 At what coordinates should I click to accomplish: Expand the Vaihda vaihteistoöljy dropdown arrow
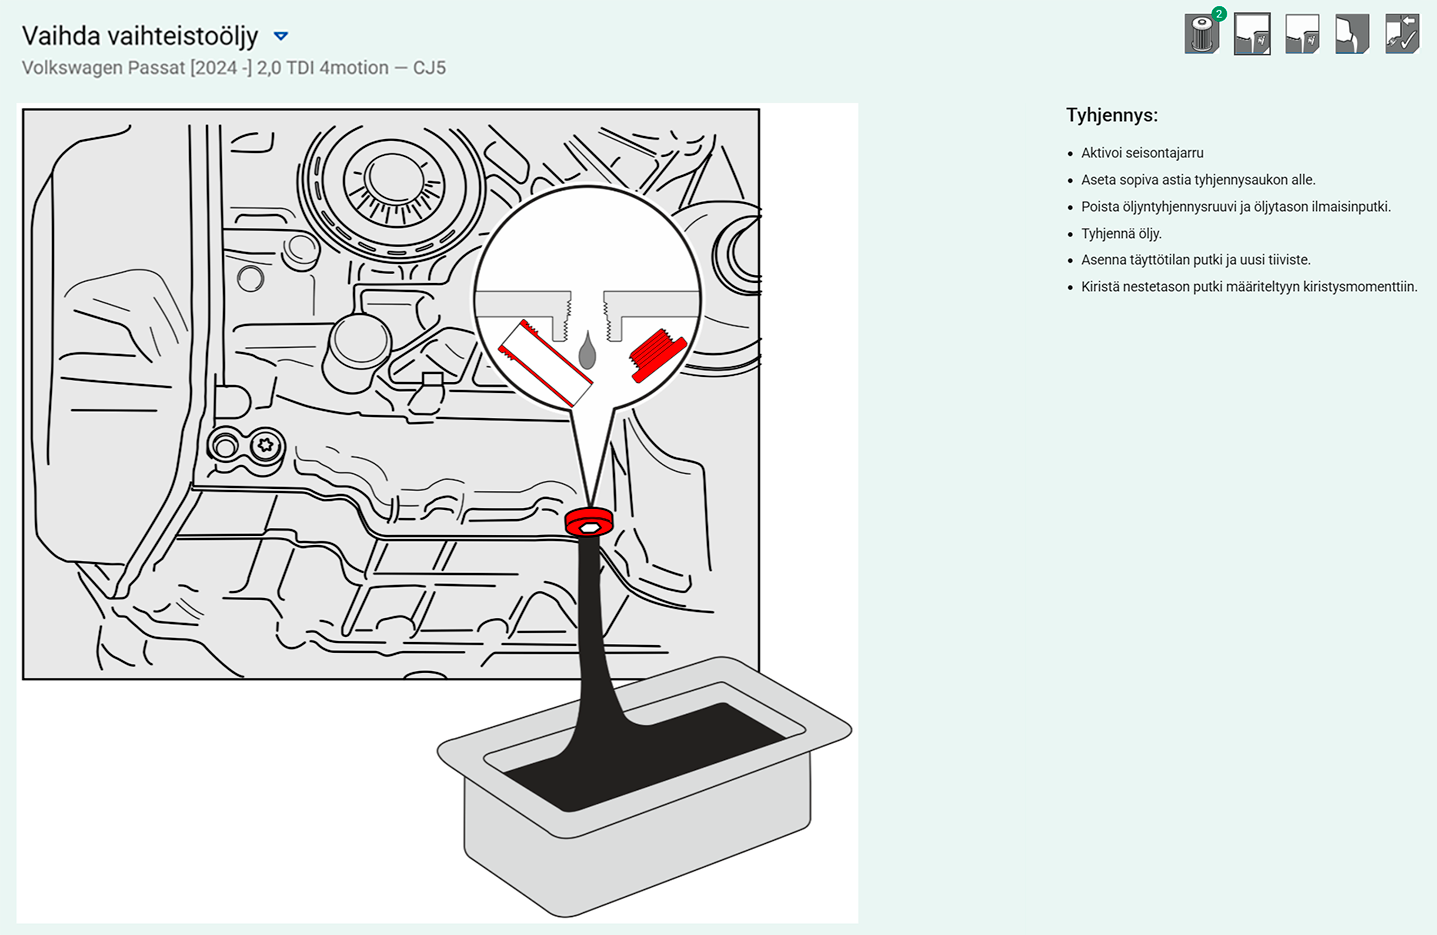[x=281, y=36]
